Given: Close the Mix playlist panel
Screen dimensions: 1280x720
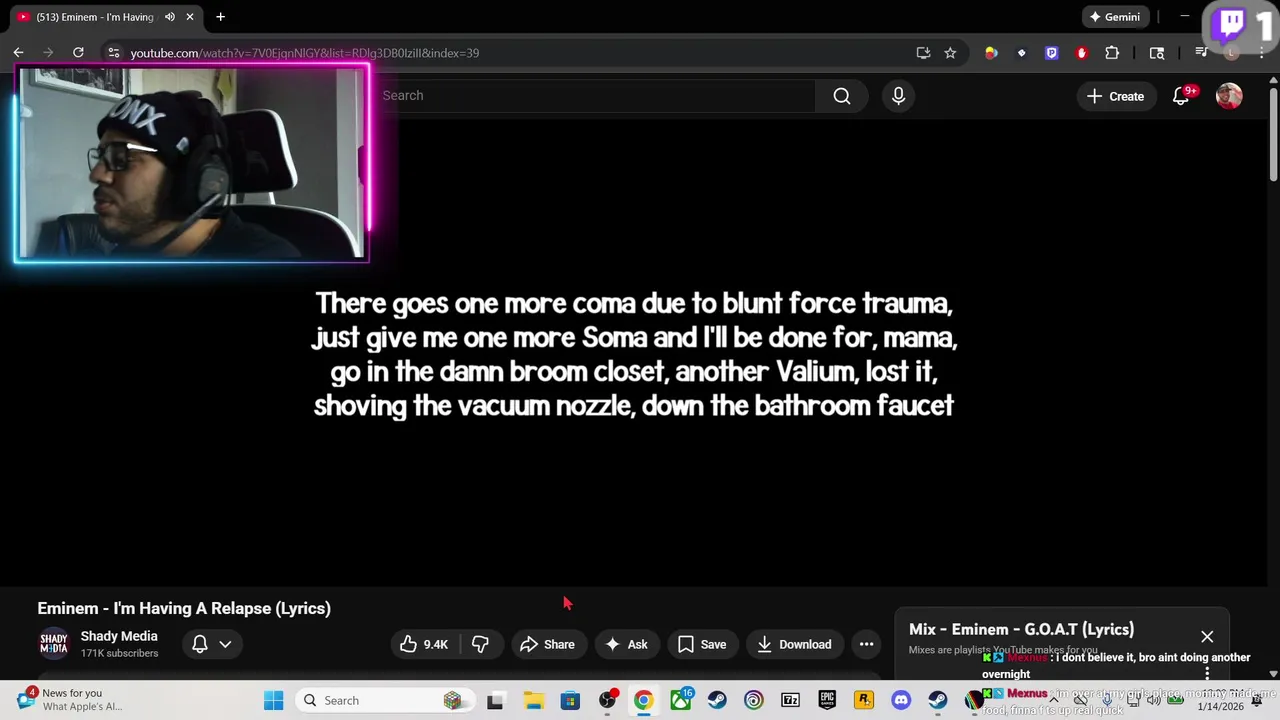Looking at the screenshot, I should [x=1207, y=637].
